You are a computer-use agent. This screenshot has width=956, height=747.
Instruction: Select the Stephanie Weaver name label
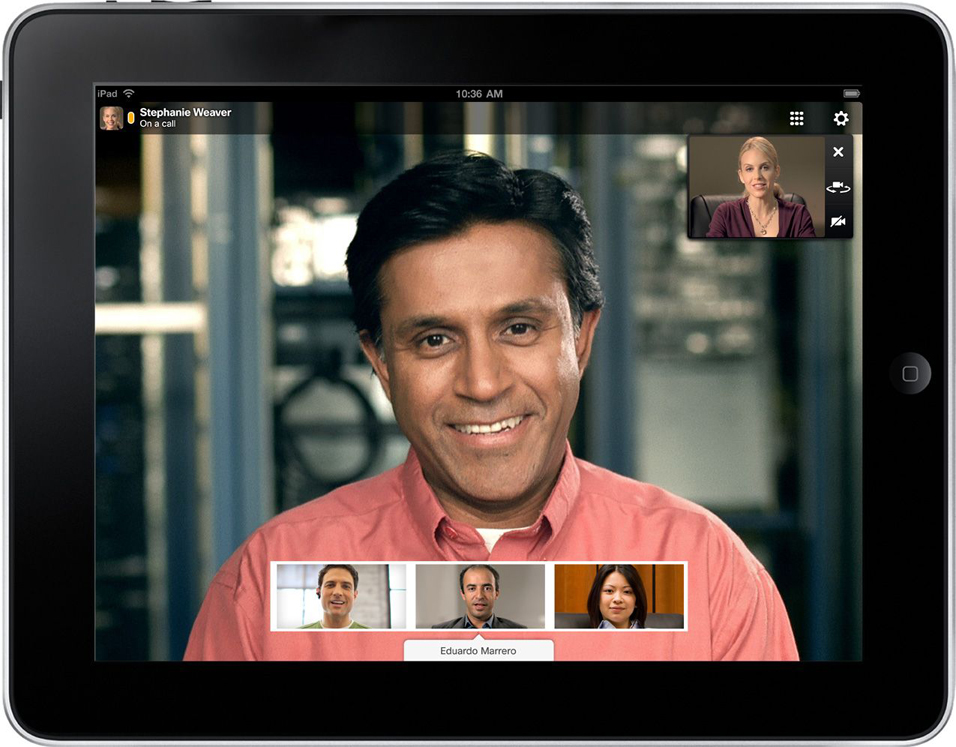coord(185,112)
